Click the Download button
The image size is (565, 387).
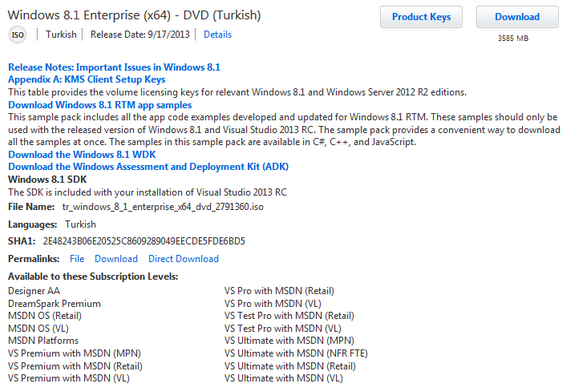point(517,17)
